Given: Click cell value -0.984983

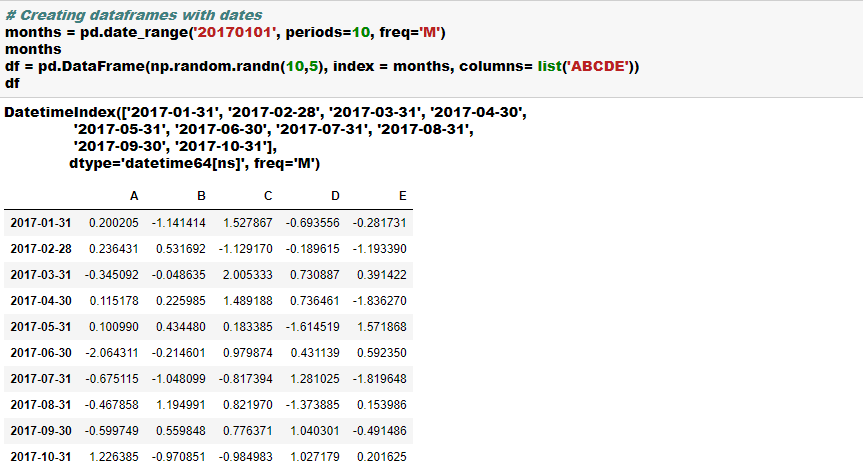Looking at the screenshot, I should pyautogui.click(x=245, y=457).
